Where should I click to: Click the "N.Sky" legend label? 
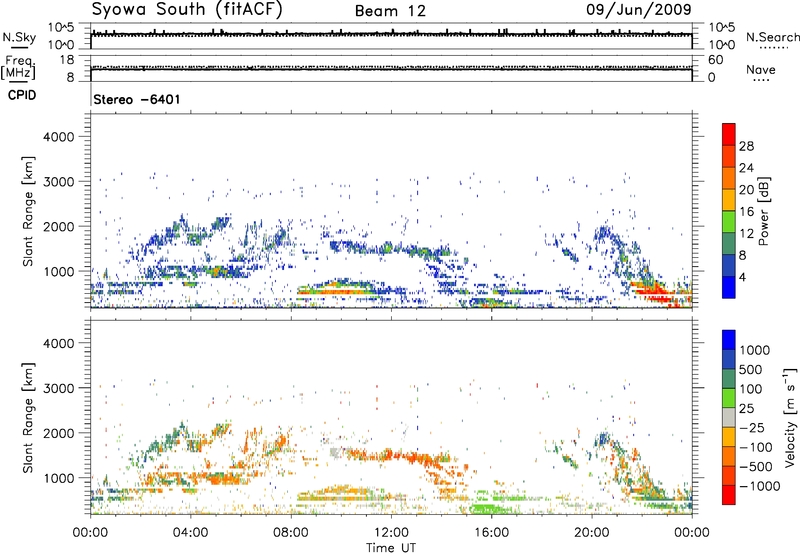(x=19, y=37)
